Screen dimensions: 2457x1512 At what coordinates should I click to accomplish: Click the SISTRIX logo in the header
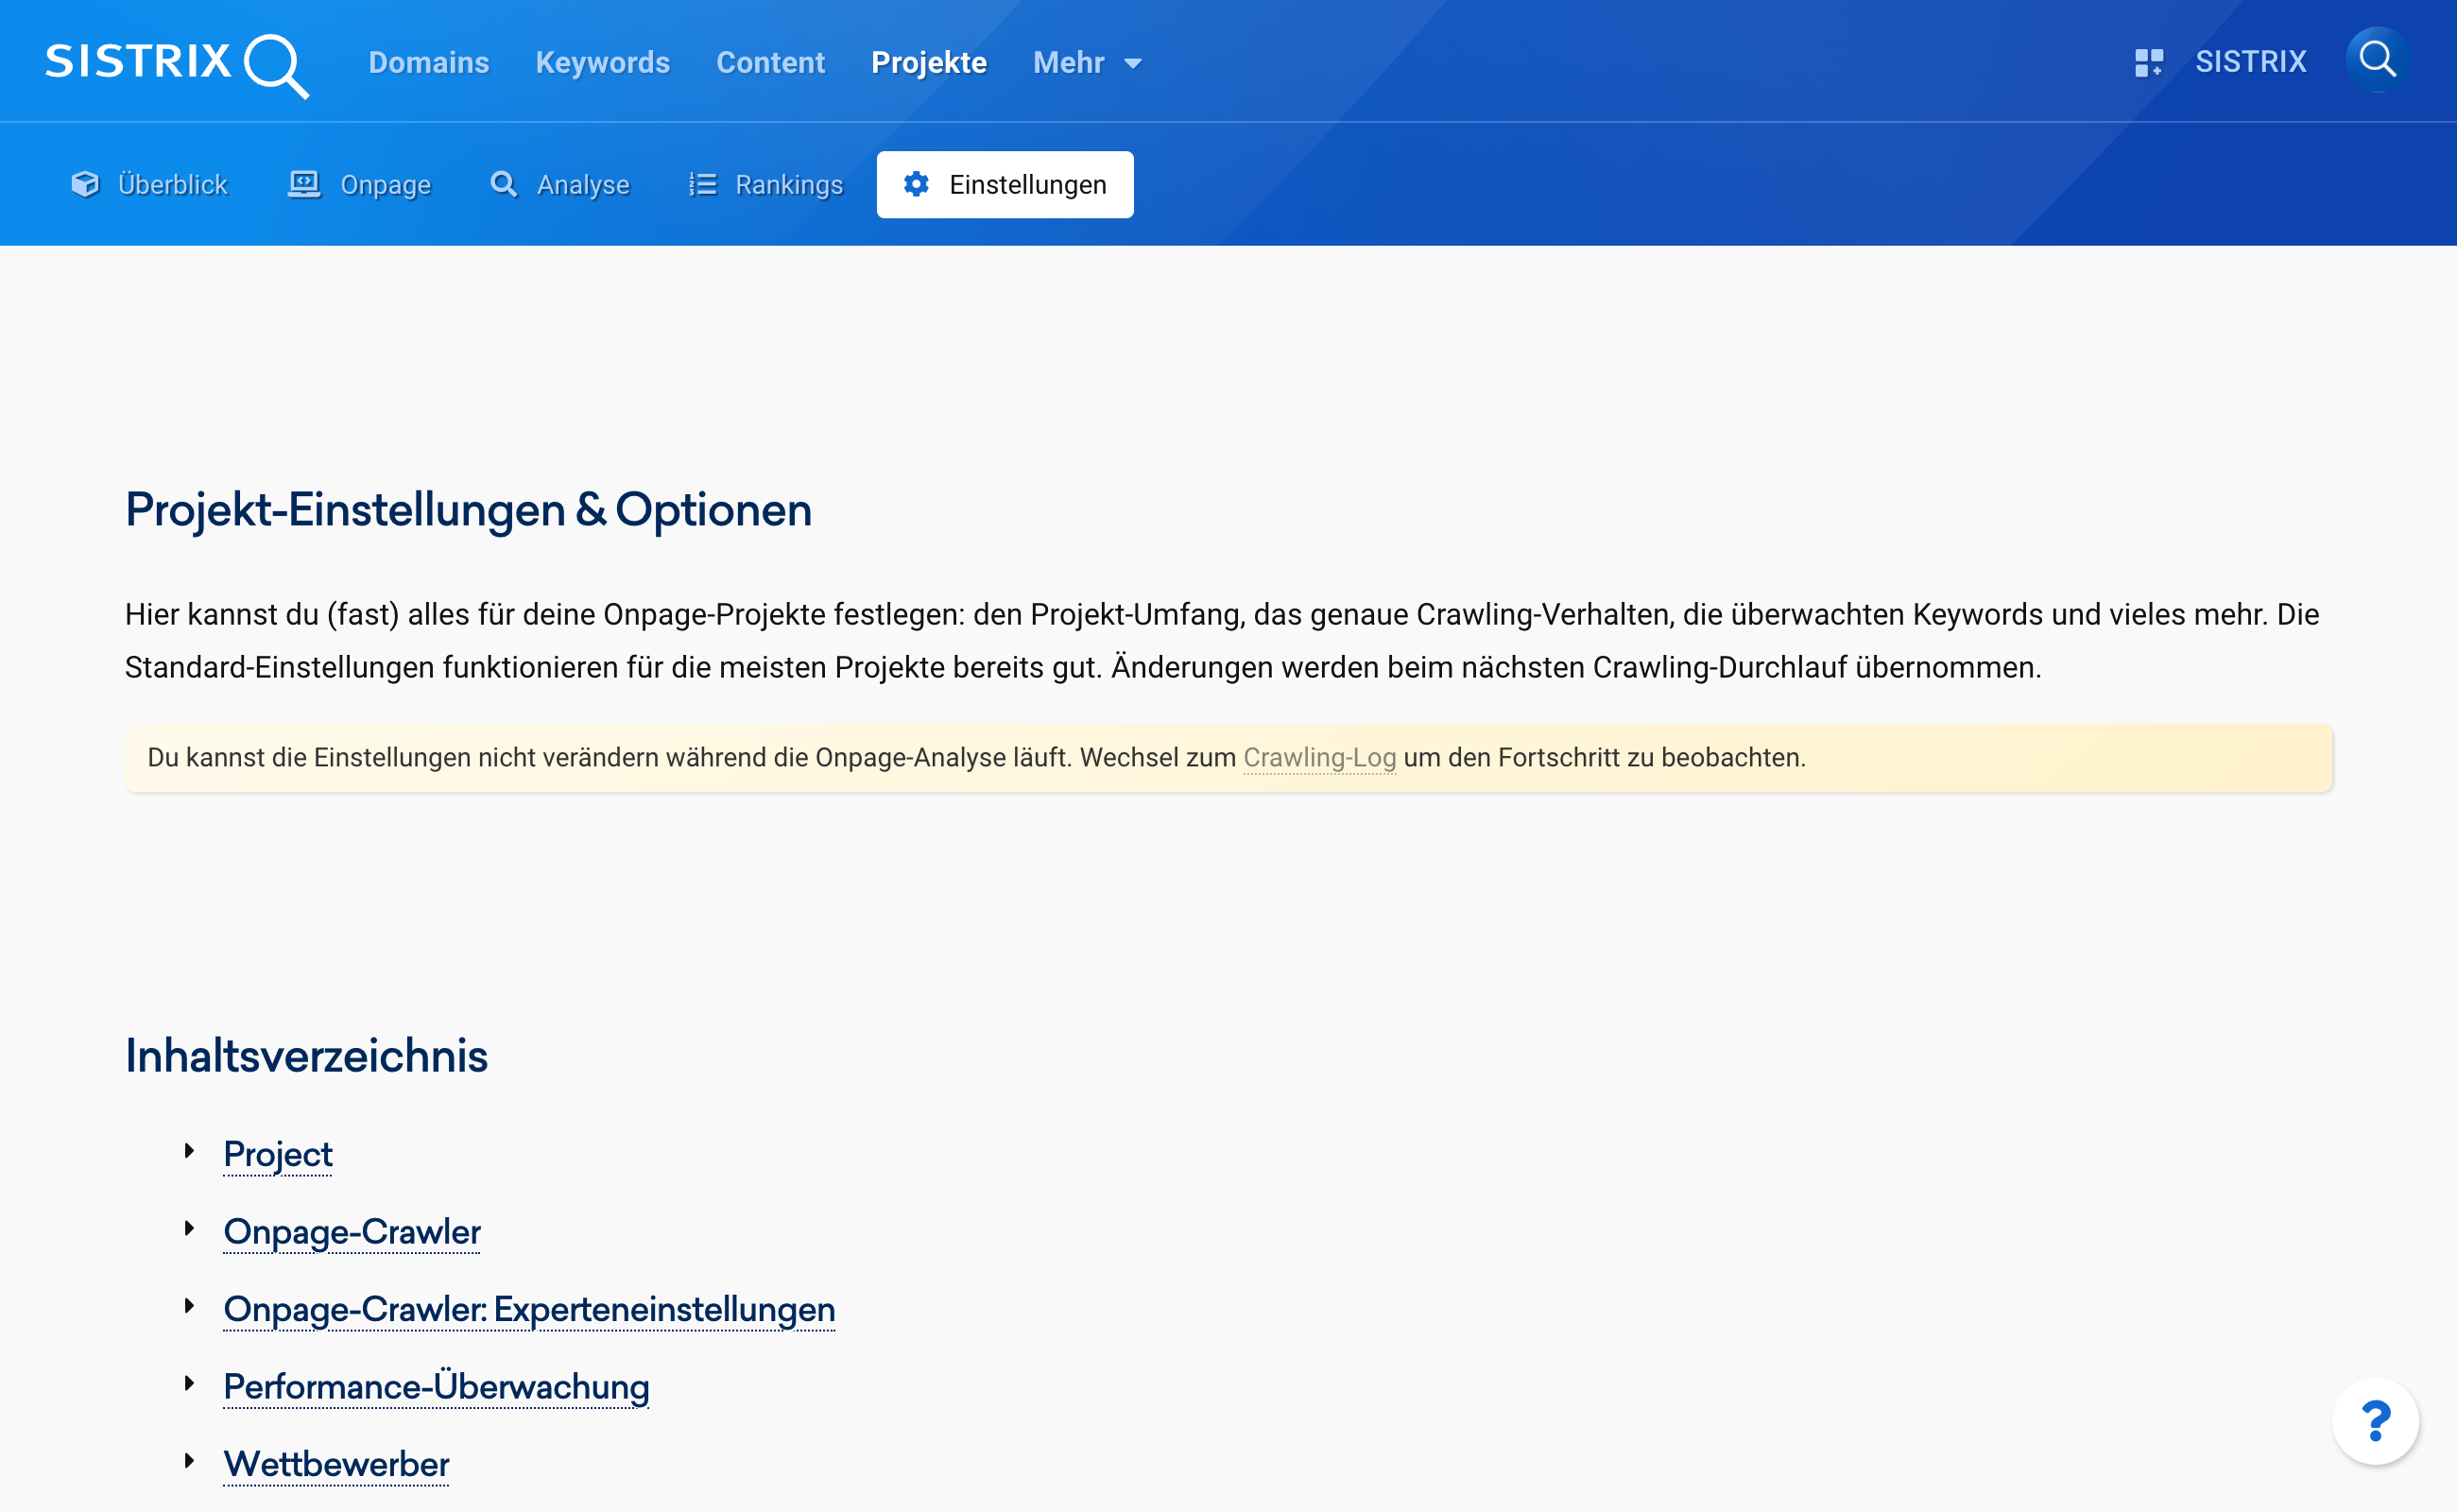tap(177, 64)
